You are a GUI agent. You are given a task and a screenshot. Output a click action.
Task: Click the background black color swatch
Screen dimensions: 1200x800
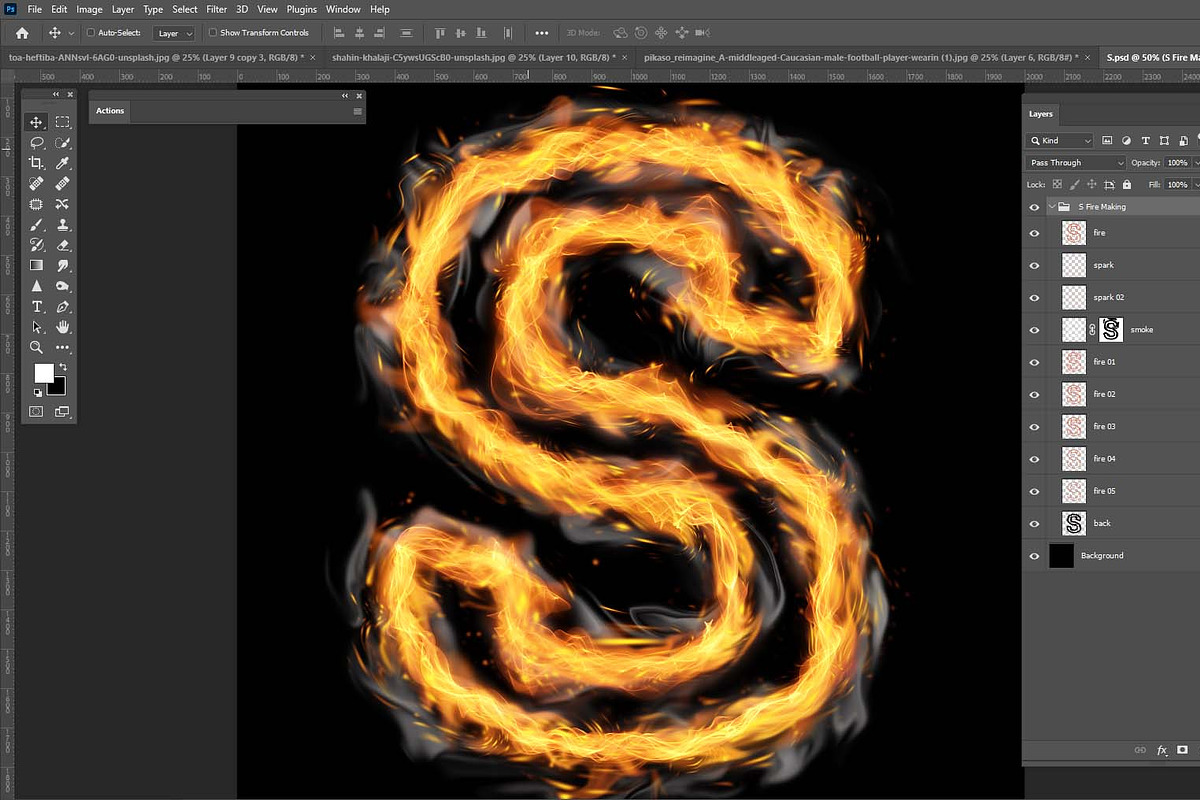pos(58,386)
